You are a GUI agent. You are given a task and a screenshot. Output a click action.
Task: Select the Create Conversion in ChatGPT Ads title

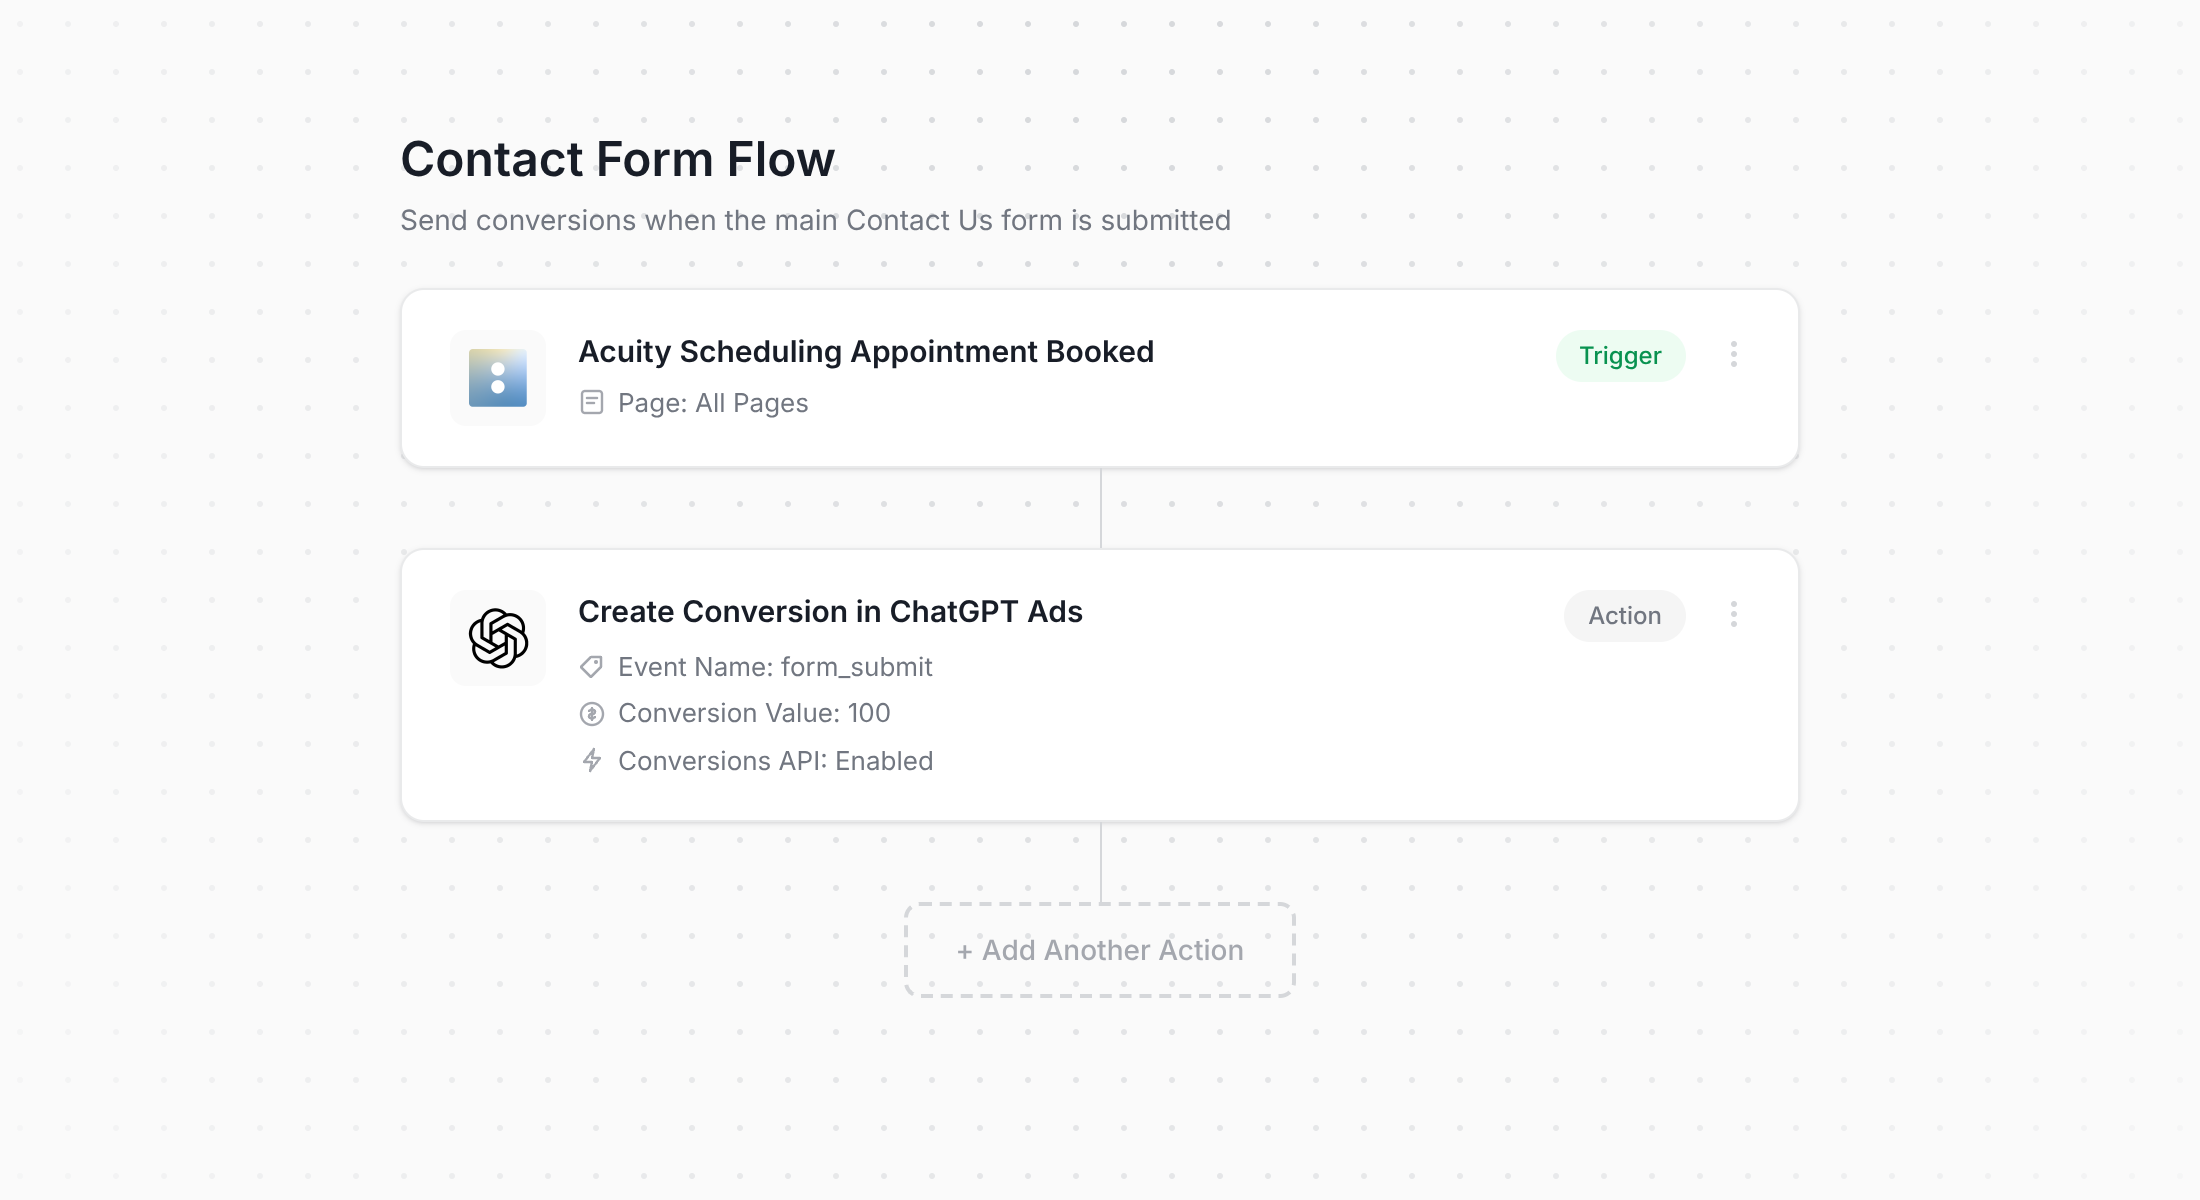[x=830, y=612]
